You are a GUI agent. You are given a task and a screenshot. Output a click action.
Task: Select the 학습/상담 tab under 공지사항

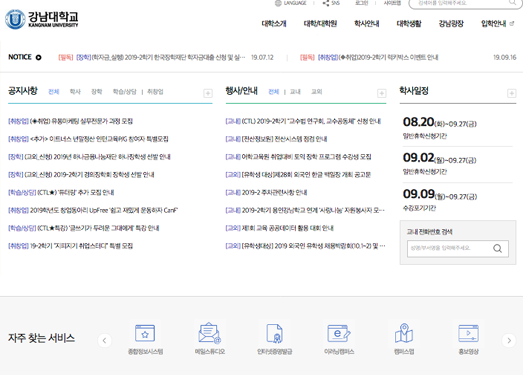tap(124, 92)
